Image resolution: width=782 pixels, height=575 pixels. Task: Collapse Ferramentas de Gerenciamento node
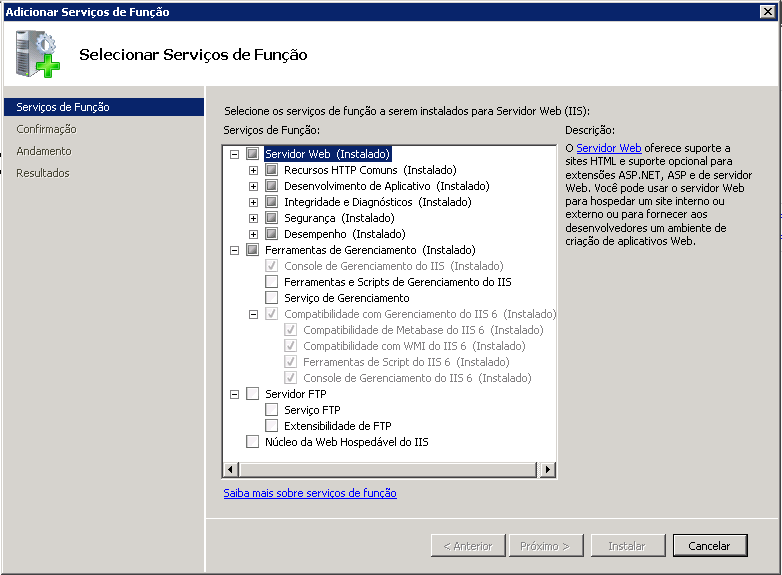click(x=235, y=250)
